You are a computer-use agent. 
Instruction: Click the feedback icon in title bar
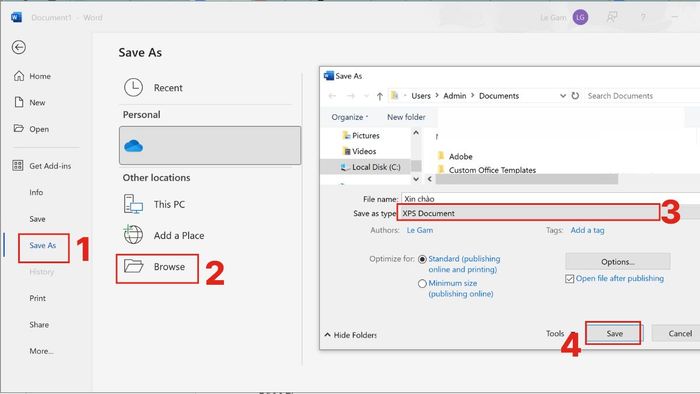coord(612,17)
